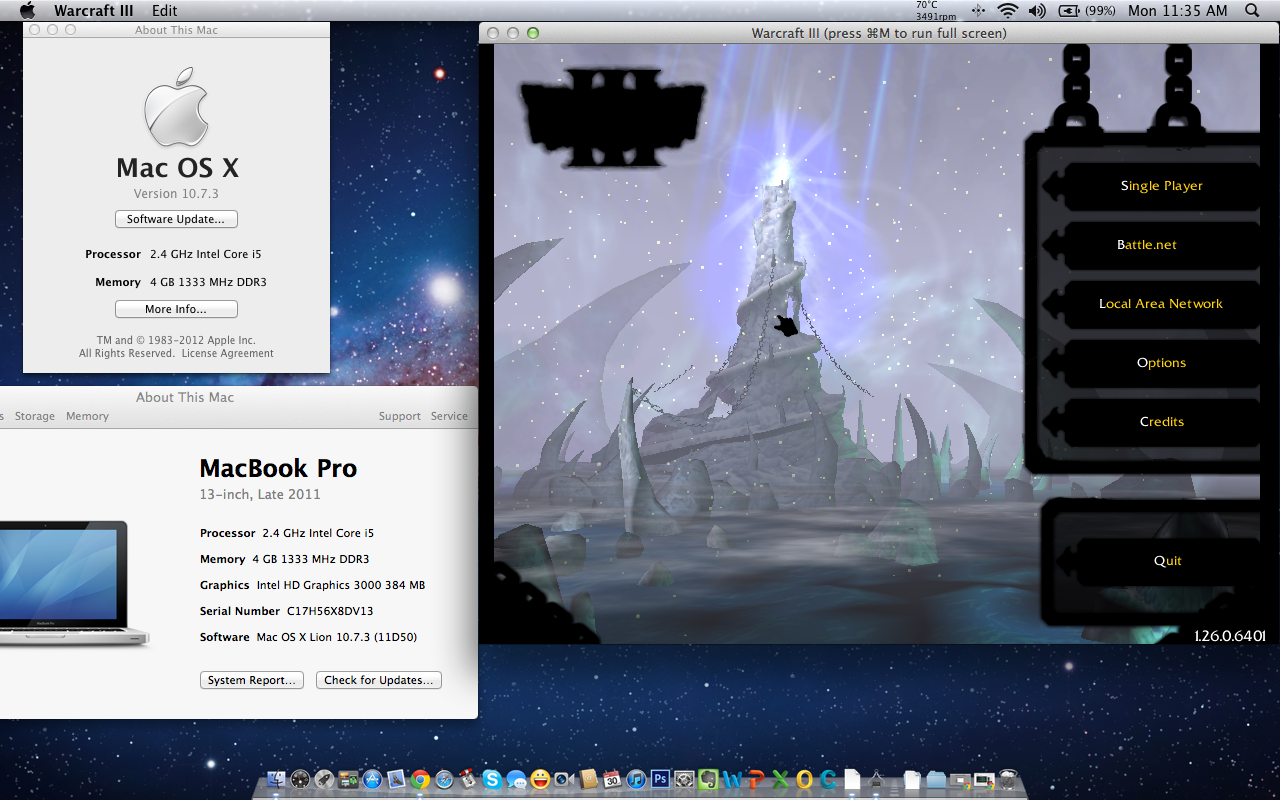Click the yellow smiley messenger Dock icon
This screenshot has width=1280, height=800.
coord(540,780)
